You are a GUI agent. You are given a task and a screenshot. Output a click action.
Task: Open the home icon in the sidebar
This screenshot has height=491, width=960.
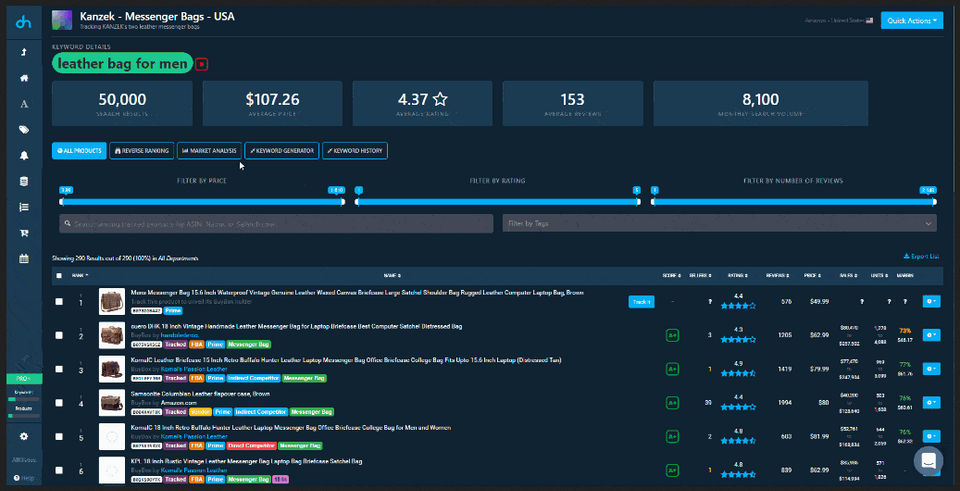(x=23, y=78)
